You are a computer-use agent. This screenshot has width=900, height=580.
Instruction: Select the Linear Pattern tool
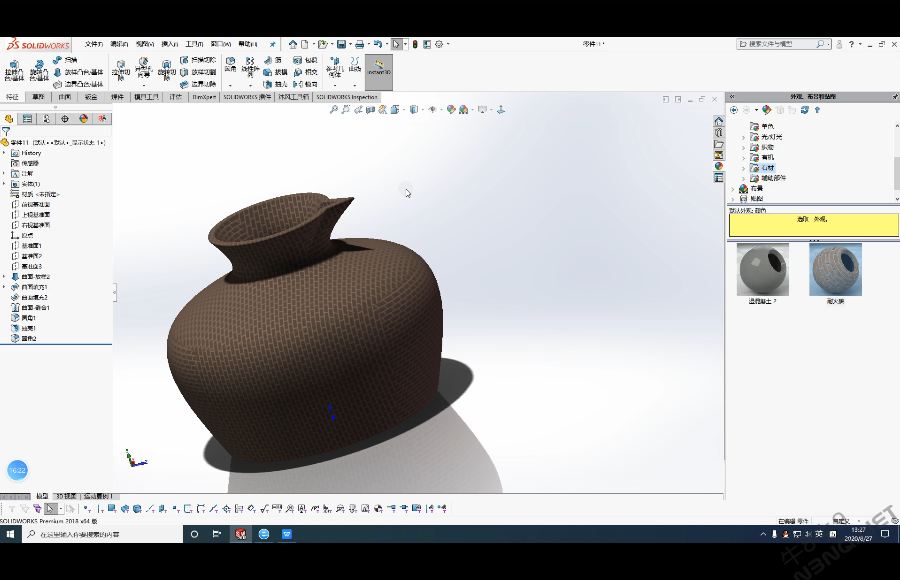[x=250, y=65]
